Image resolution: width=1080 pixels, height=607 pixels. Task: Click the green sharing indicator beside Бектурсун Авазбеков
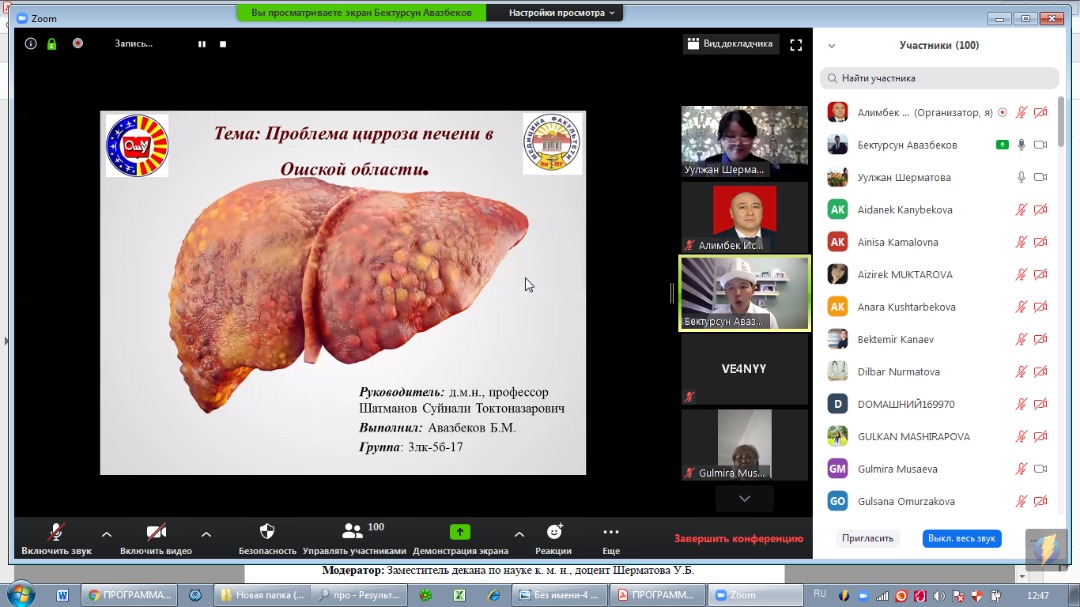(x=1002, y=145)
